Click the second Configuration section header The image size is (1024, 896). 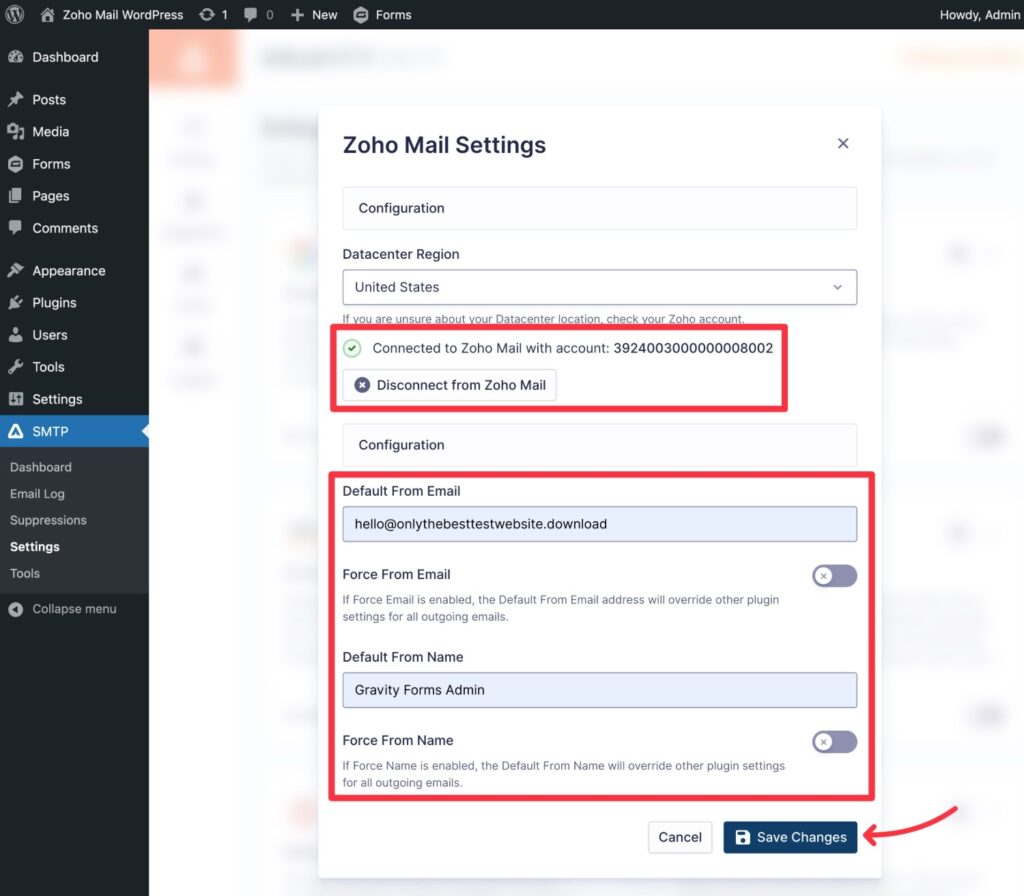click(600, 445)
